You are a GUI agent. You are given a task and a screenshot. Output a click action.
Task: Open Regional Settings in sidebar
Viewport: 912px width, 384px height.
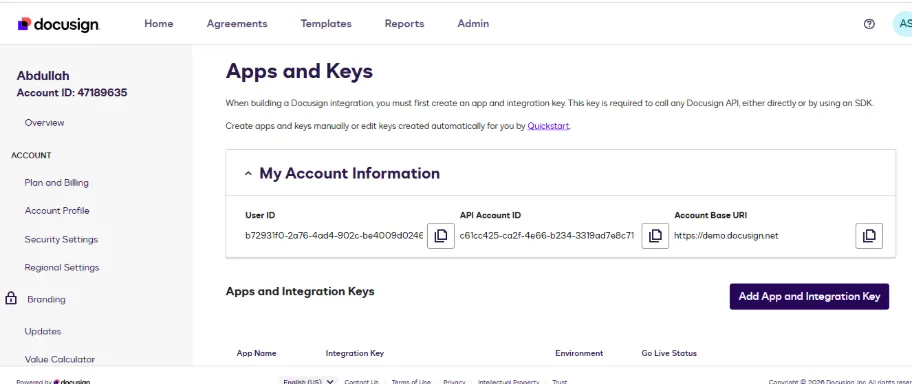coord(62,268)
